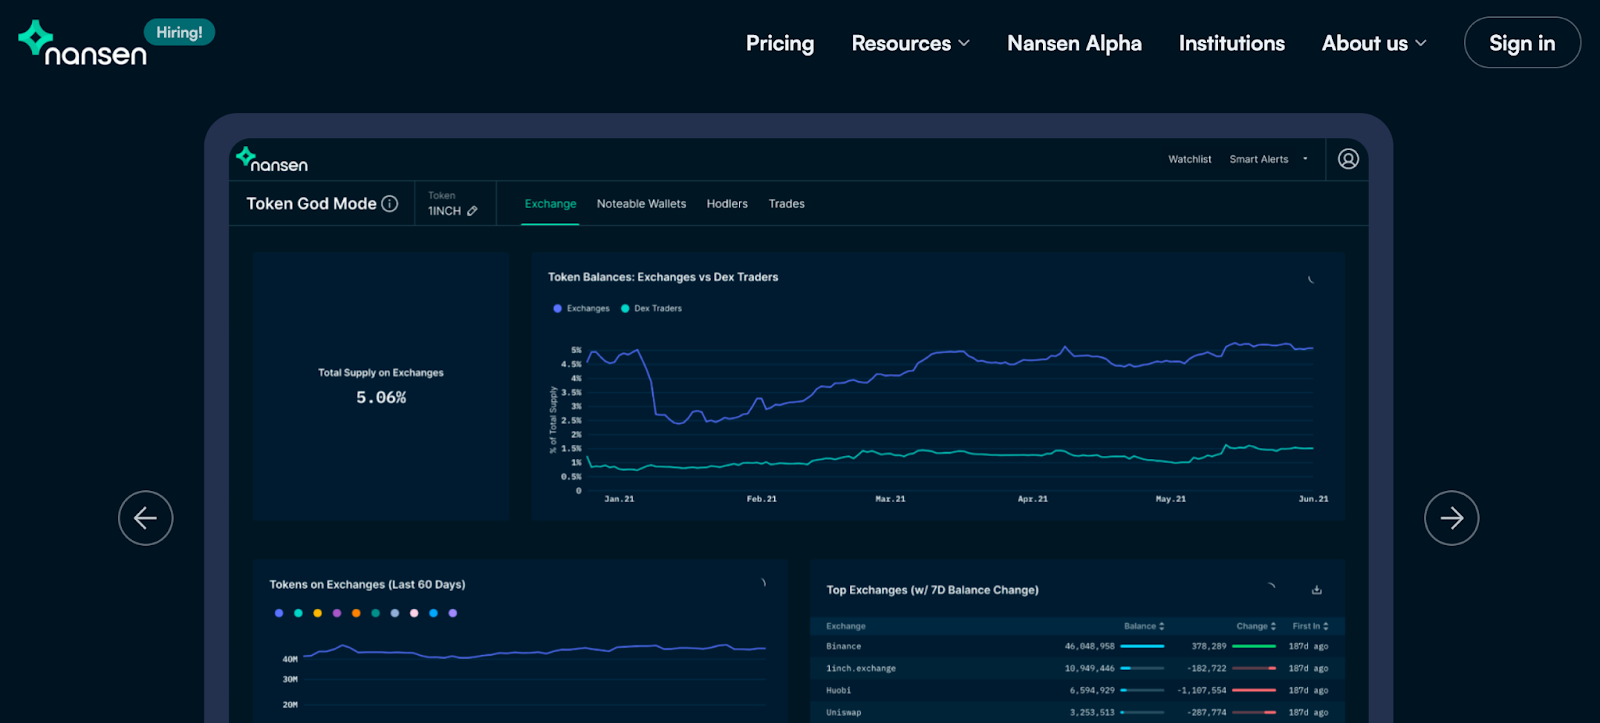The image size is (1600, 723).
Task: Click the orange legend dot in Tokens on Exchanges
Action: pos(356,613)
